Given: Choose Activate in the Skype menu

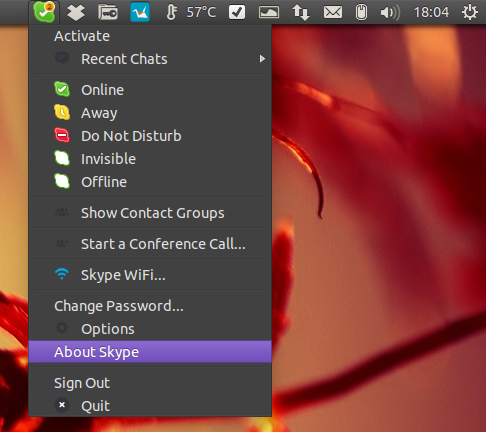Looking at the screenshot, I should click(150, 36).
